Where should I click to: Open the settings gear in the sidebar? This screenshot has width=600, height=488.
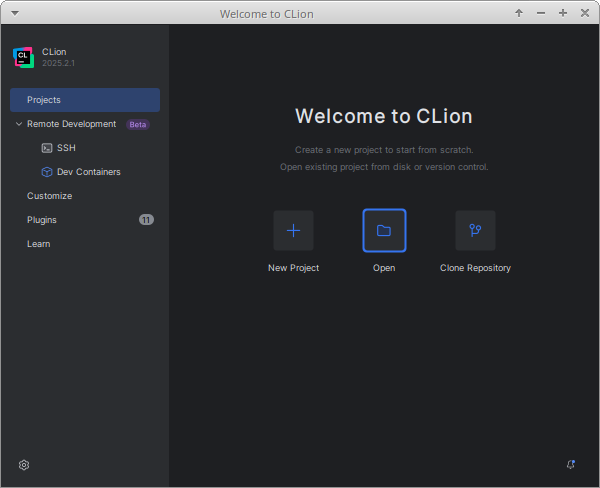tap(24, 465)
